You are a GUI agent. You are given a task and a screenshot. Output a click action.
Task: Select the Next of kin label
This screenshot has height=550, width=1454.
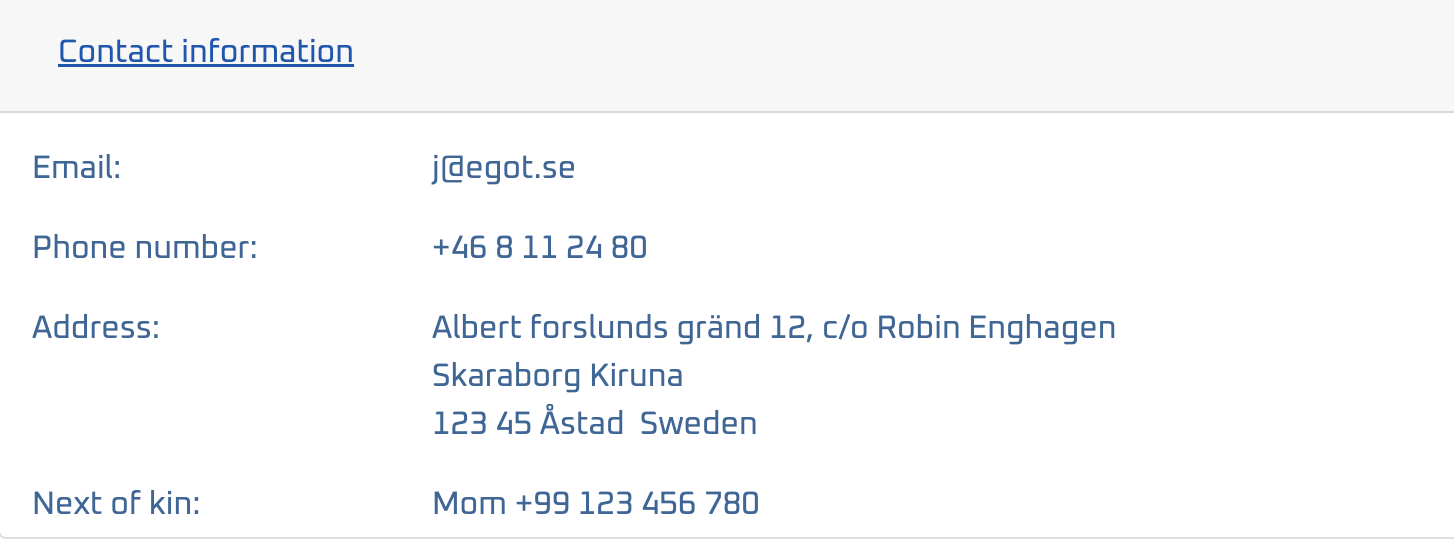[x=117, y=503]
